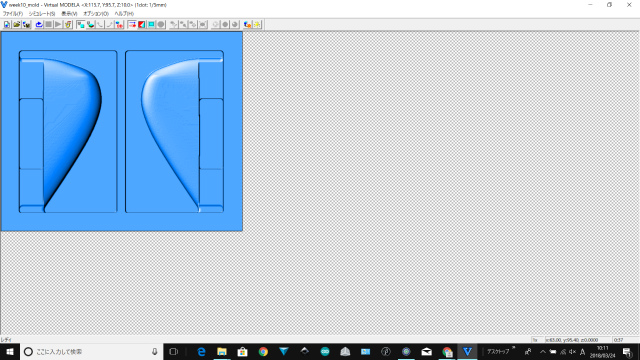
Task: Click the Windows taskbar search box
Action: (91, 351)
